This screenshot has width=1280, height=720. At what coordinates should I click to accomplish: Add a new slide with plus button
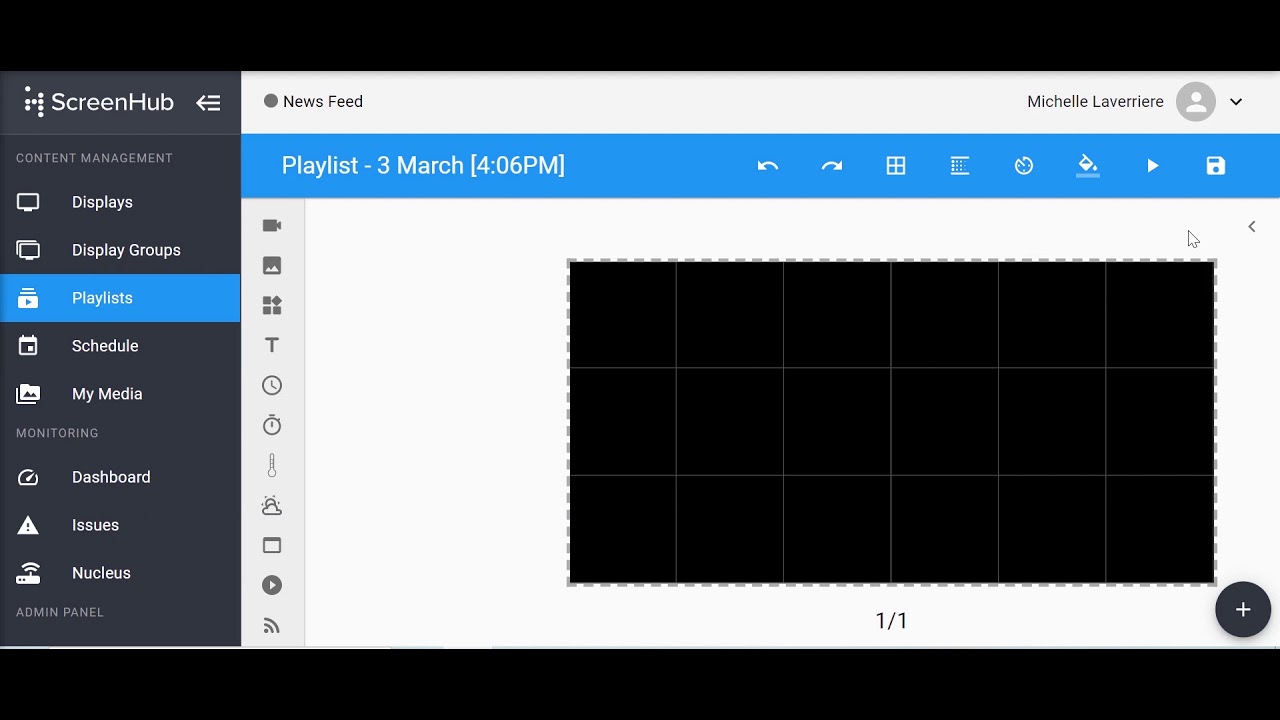[x=1243, y=609]
